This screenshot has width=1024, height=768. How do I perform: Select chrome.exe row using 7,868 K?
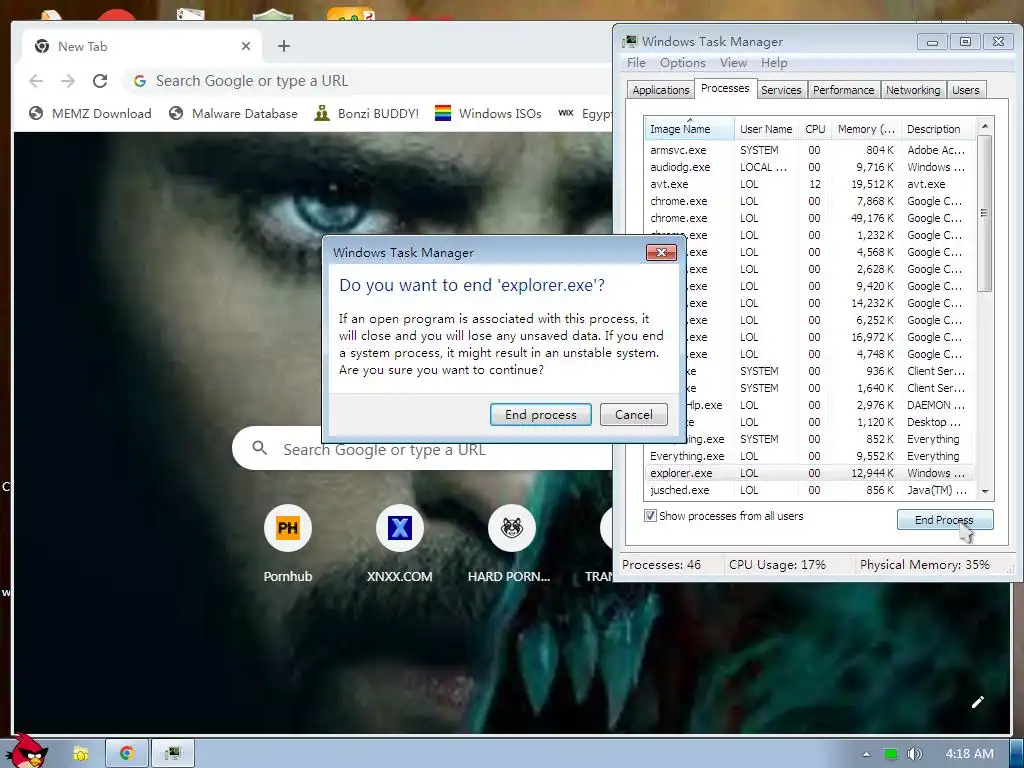coord(809,200)
